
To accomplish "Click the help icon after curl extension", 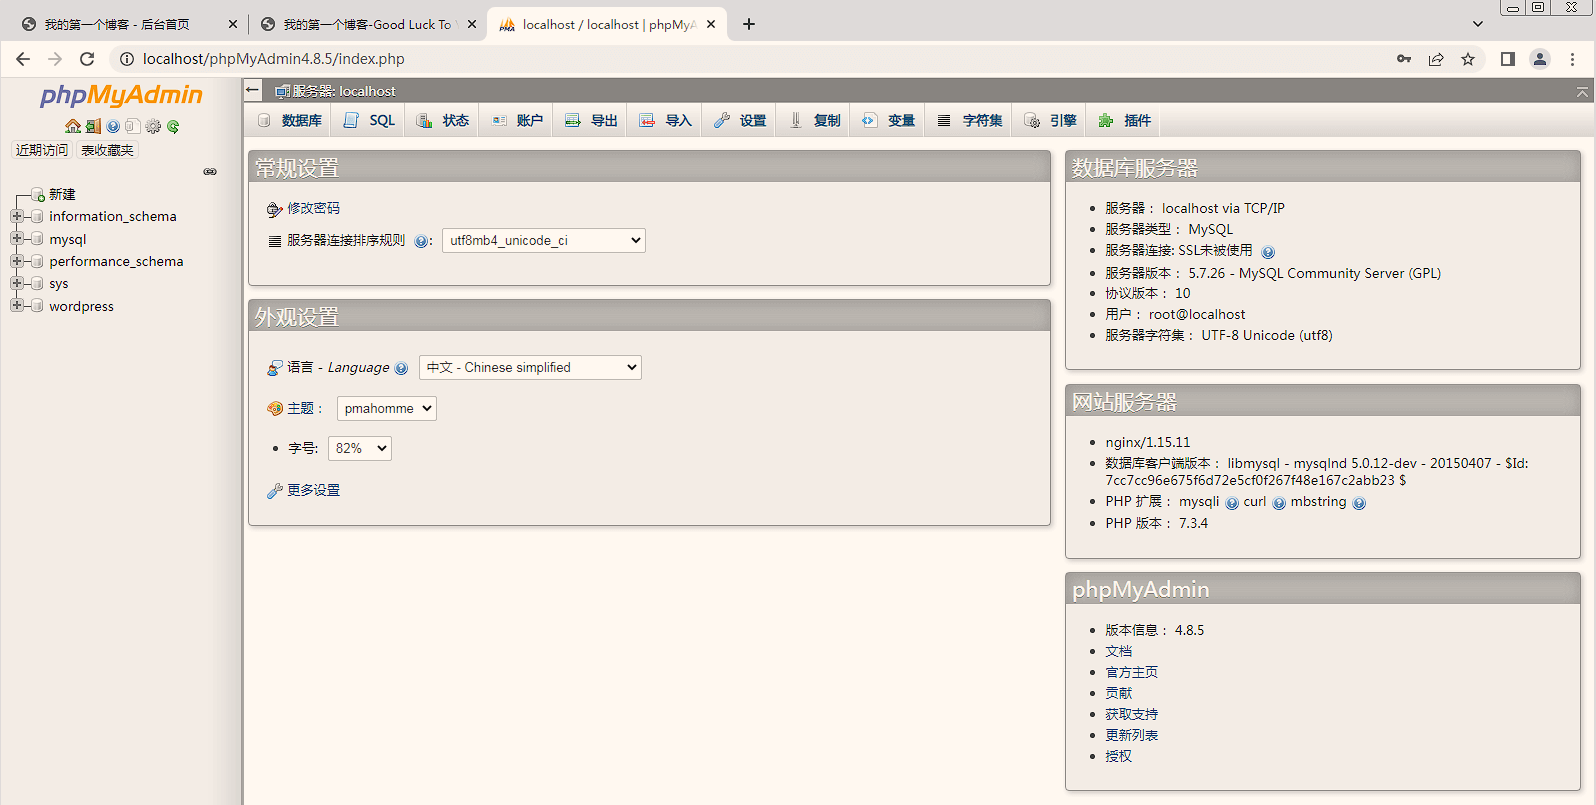I will point(1279,503).
